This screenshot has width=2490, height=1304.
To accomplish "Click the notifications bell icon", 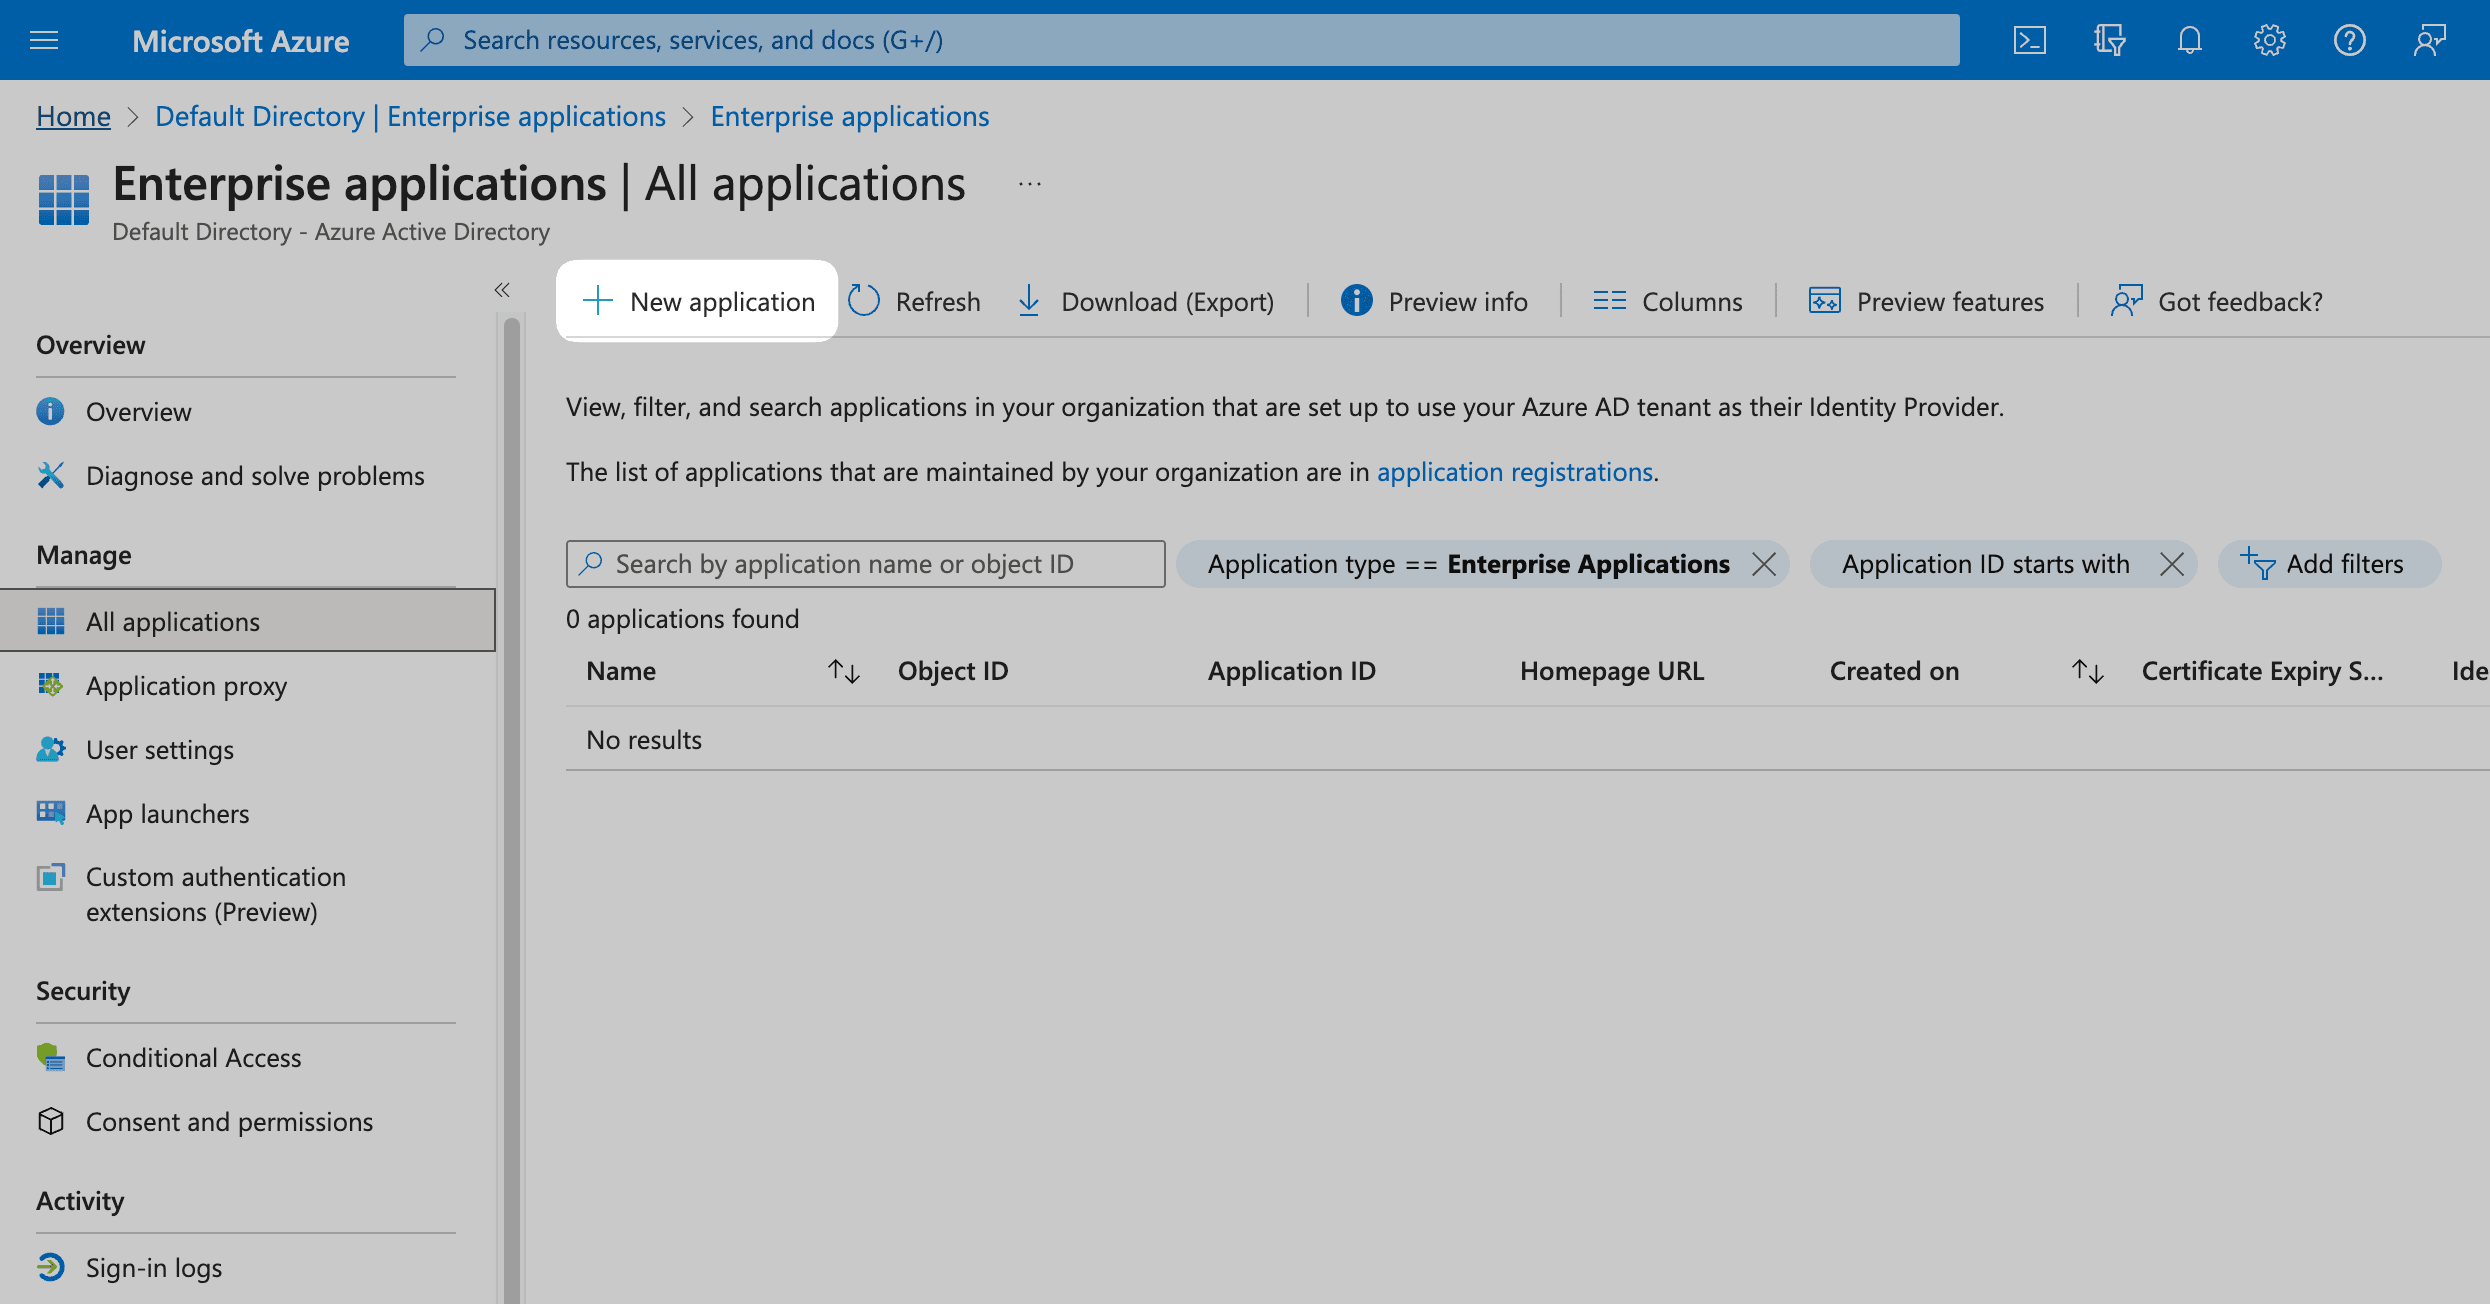I will pos(2188,40).
